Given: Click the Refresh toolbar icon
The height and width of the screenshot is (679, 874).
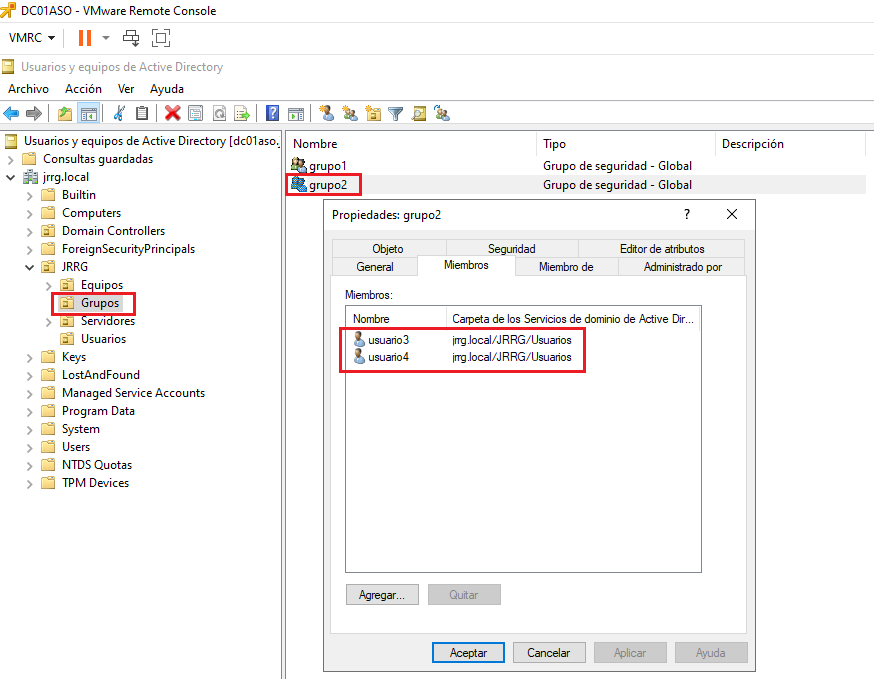Looking at the screenshot, I should [220, 114].
